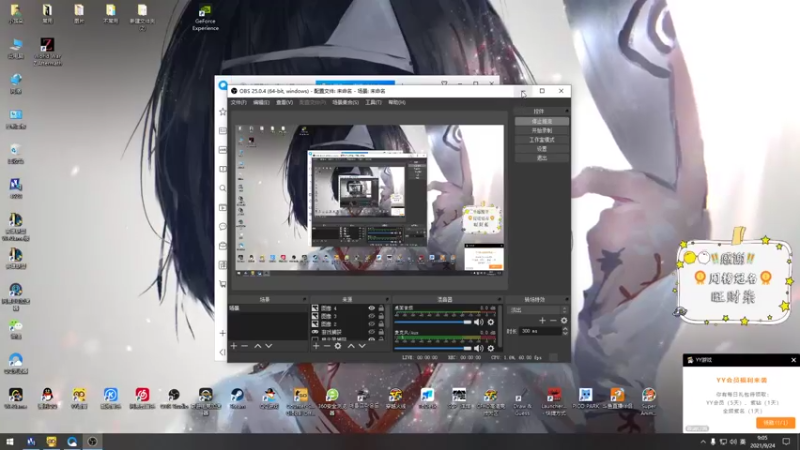Remove selected scene with minus icon
The width and height of the screenshot is (800, 450).
(244, 346)
